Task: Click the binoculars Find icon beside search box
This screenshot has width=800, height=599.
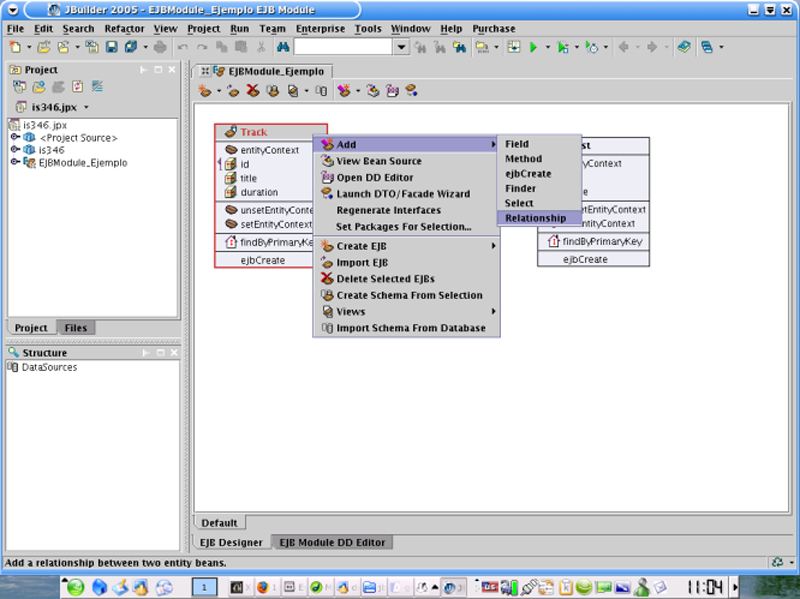Action: point(281,47)
